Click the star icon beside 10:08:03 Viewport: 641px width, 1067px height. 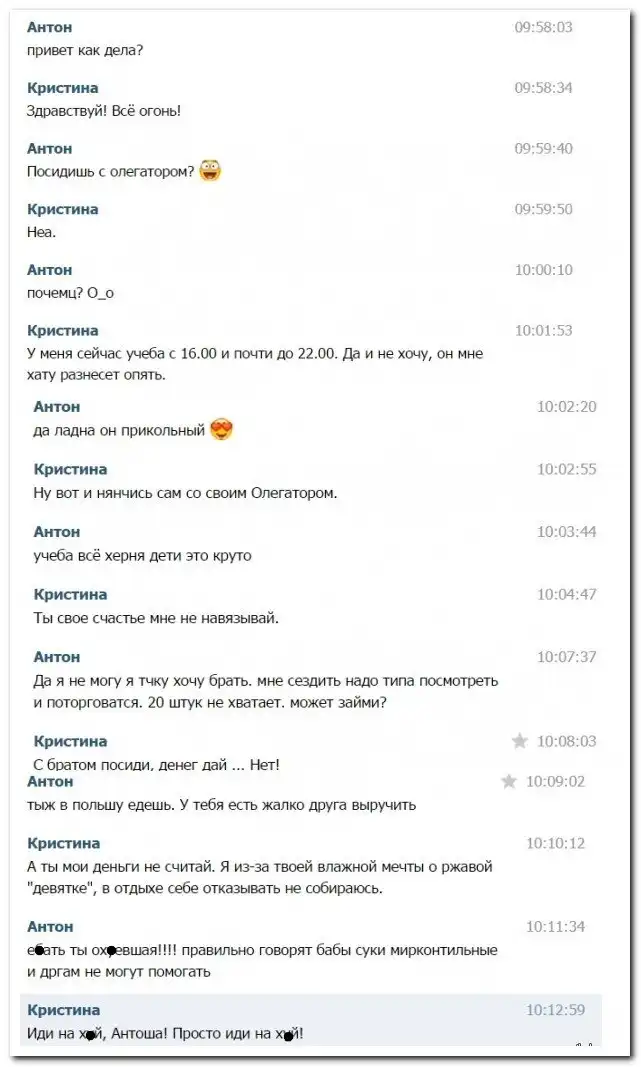520,741
